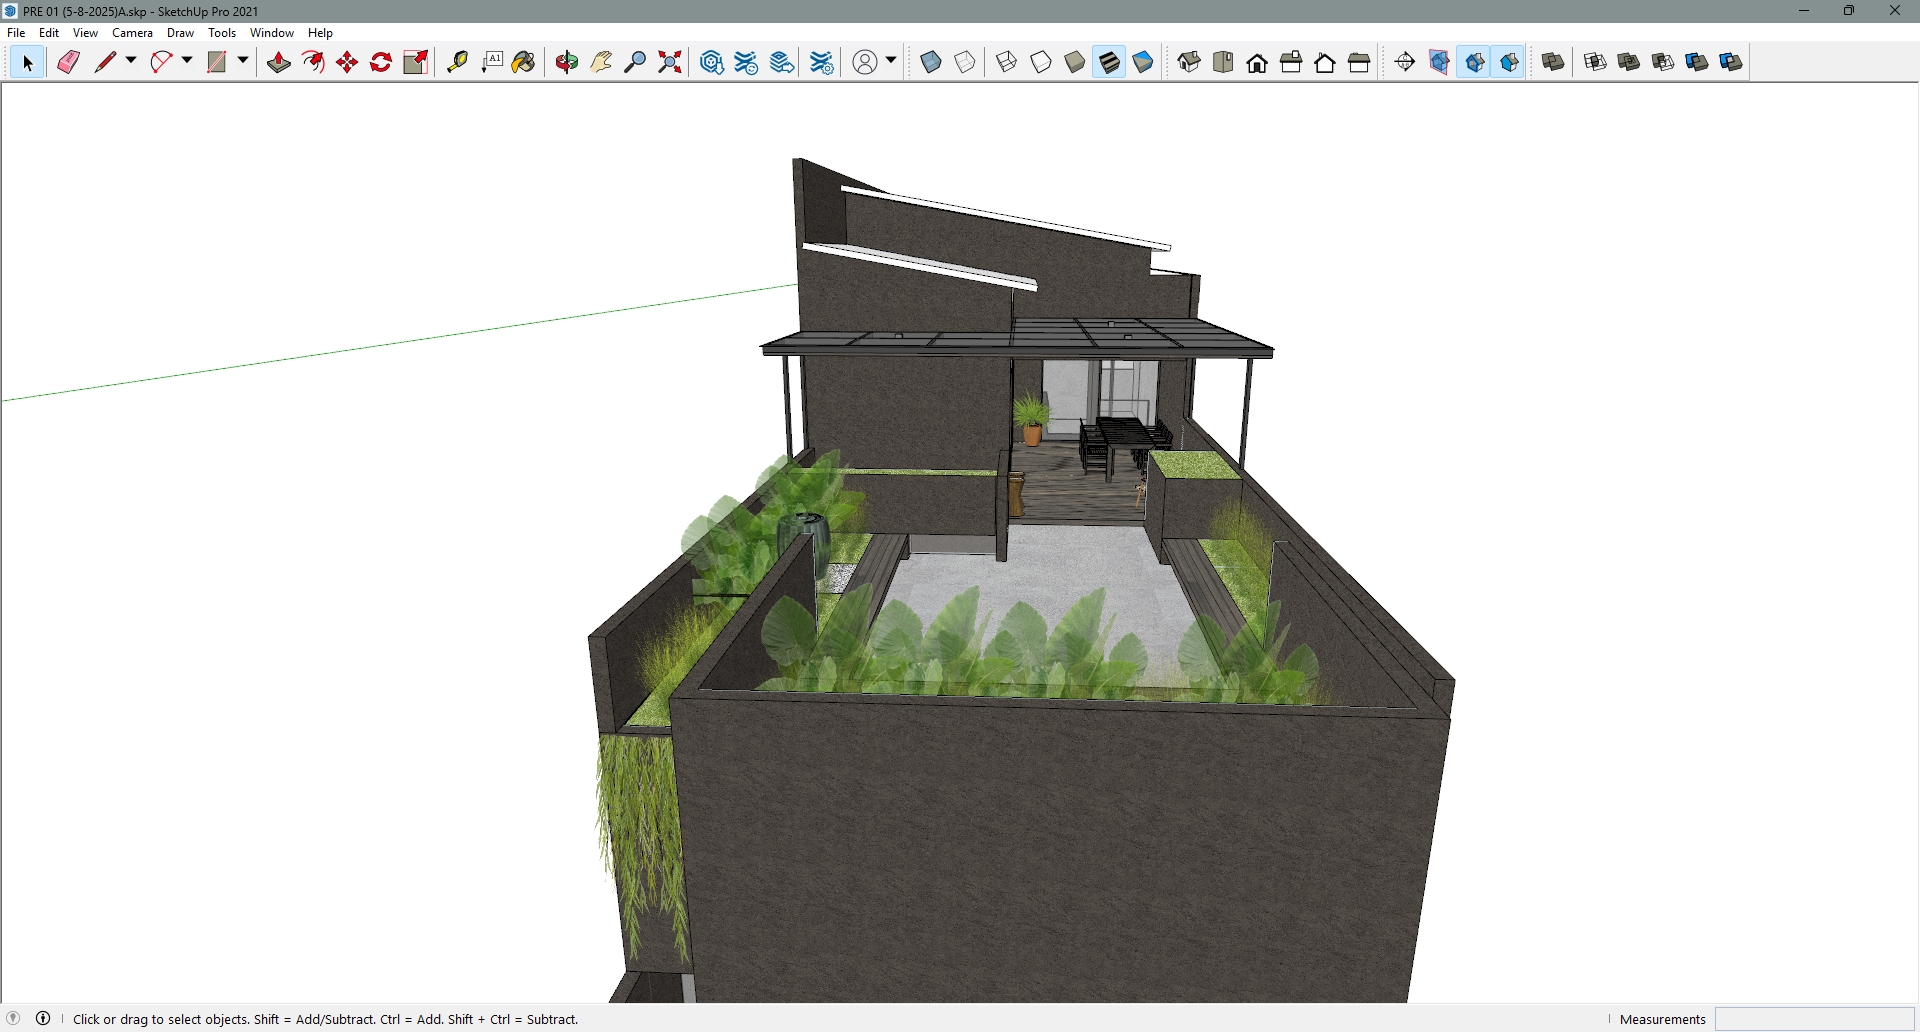Open the 3D Warehouse
The height and width of the screenshot is (1032, 1920).
712,62
